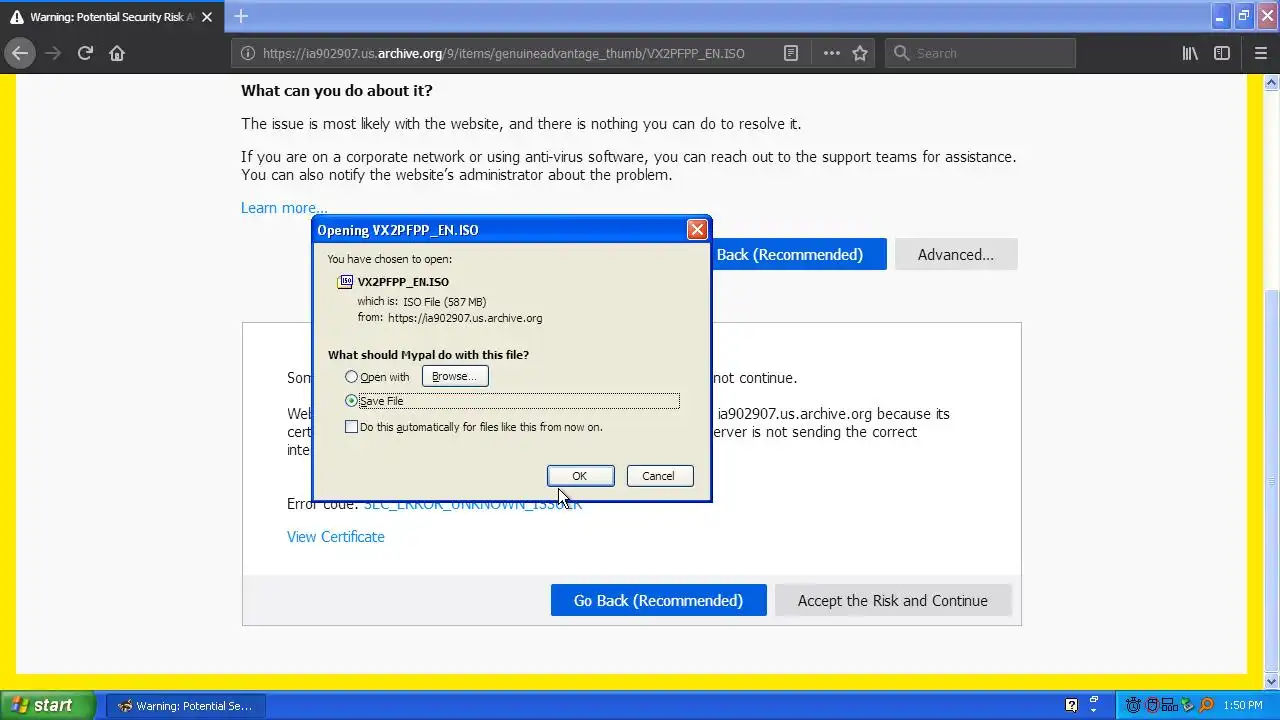Click the Browse... button

coord(455,376)
